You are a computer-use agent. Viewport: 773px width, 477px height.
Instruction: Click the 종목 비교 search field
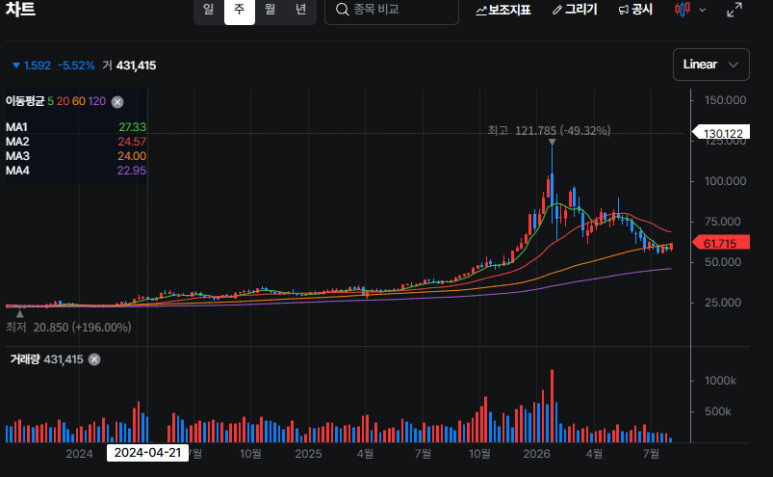(x=391, y=10)
